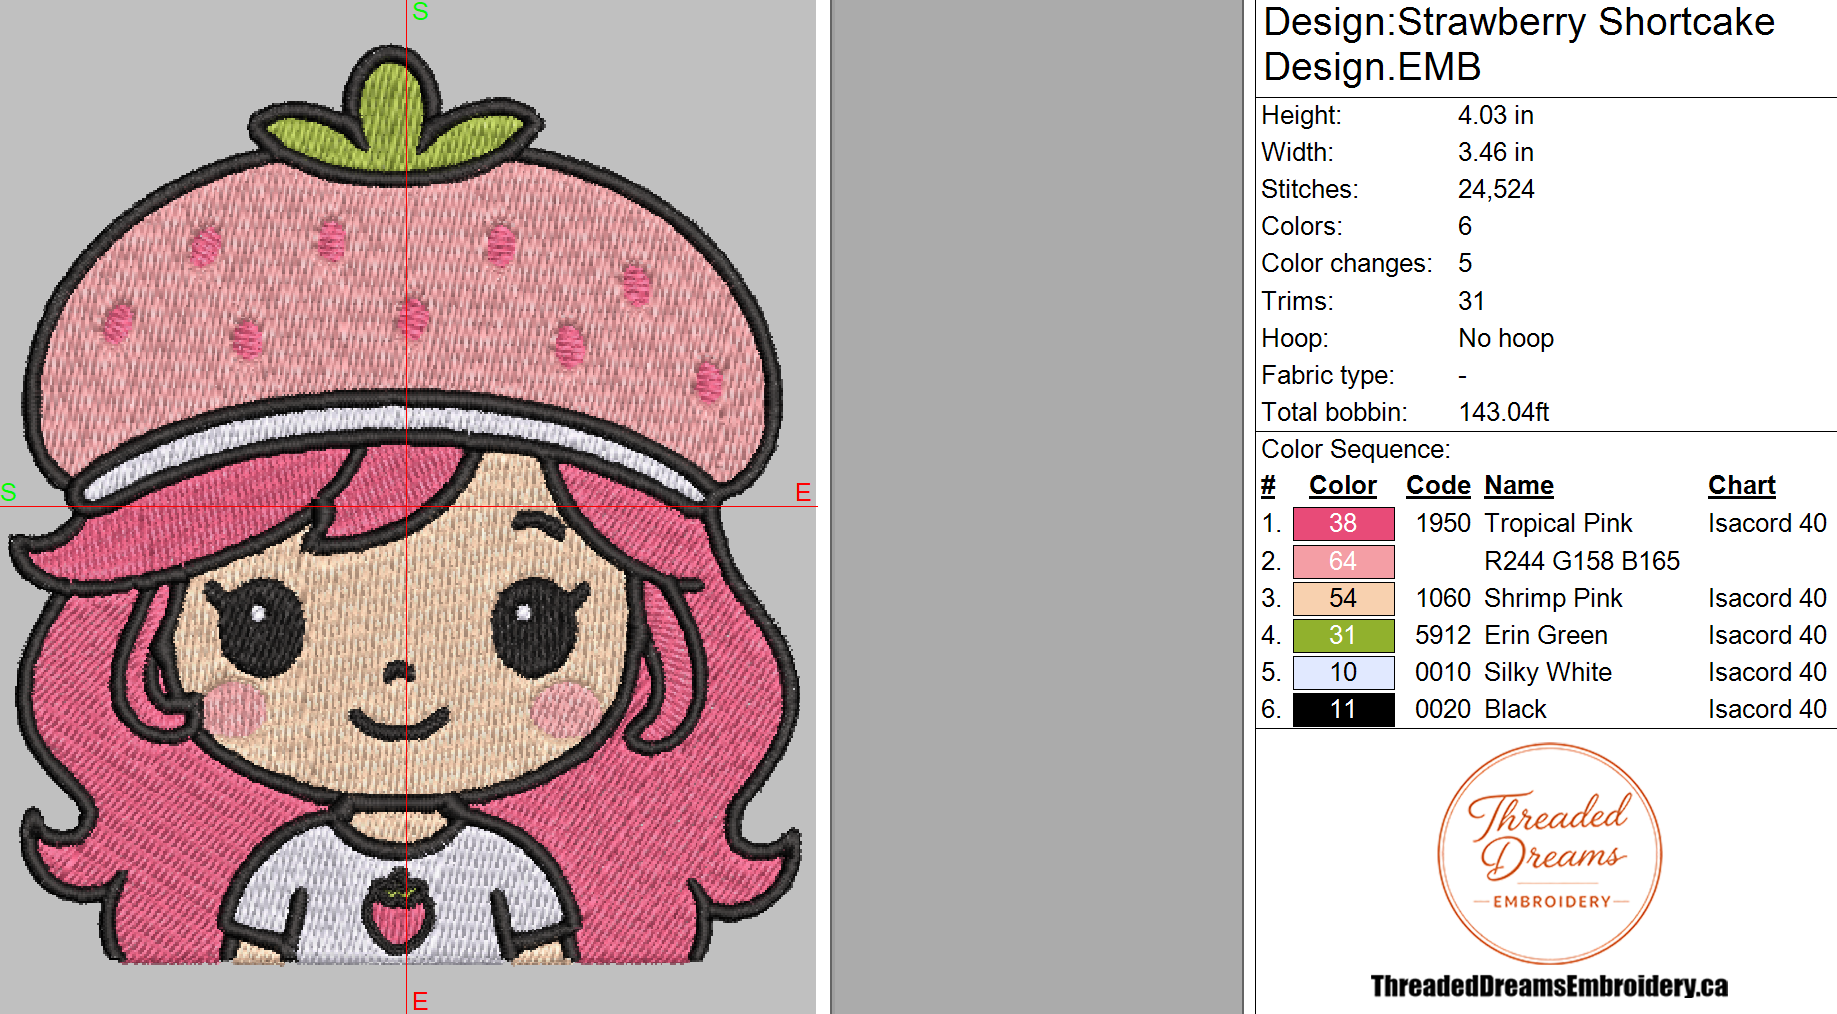
Task: Click the Tropical Pink thread name
Action: tap(1558, 523)
